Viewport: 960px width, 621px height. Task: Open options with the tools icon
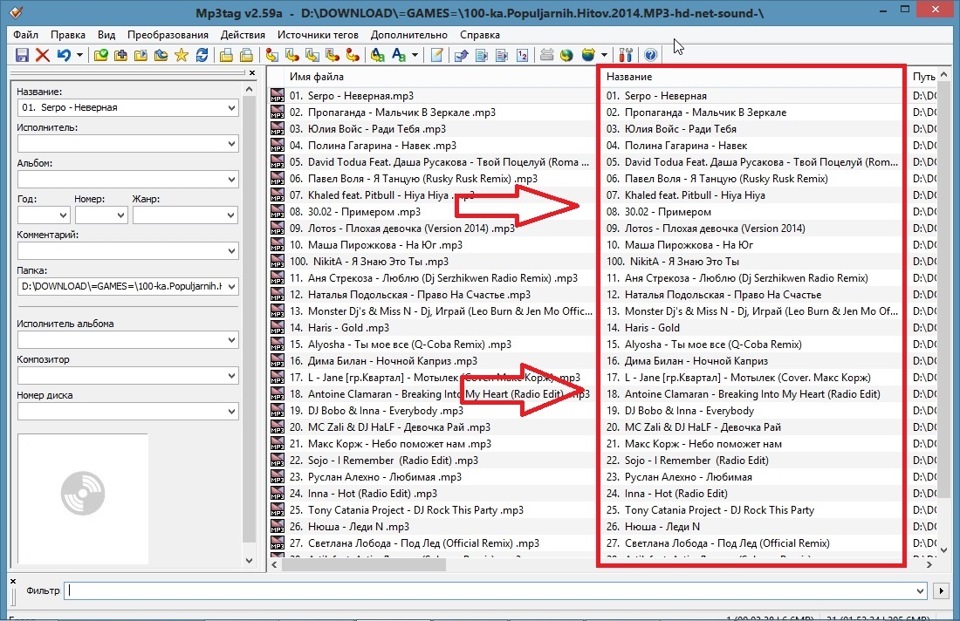point(625,55)
